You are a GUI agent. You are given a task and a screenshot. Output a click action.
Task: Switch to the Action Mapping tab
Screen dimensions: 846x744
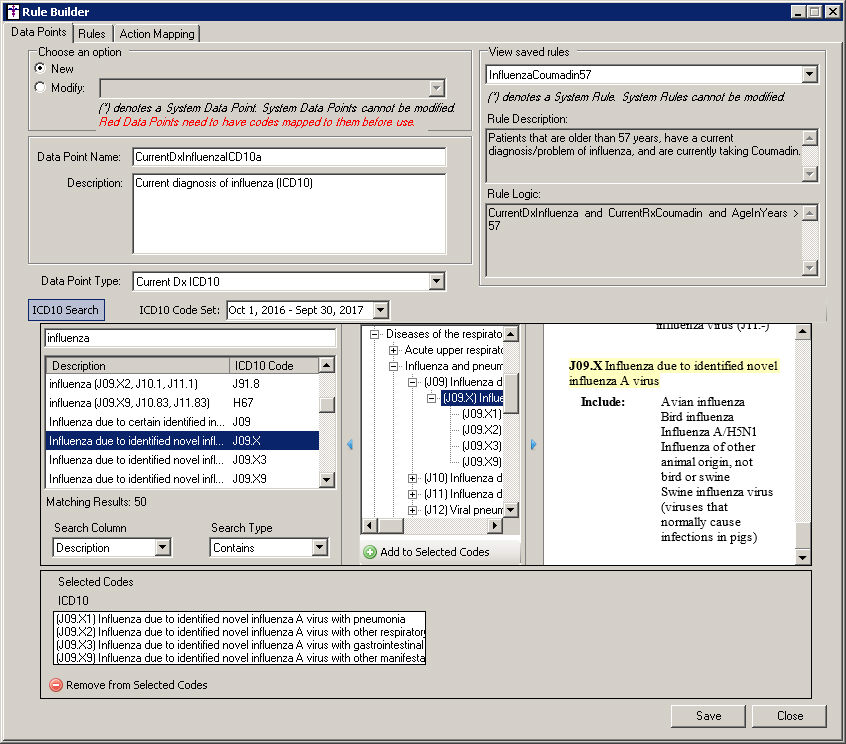[157, 33]
